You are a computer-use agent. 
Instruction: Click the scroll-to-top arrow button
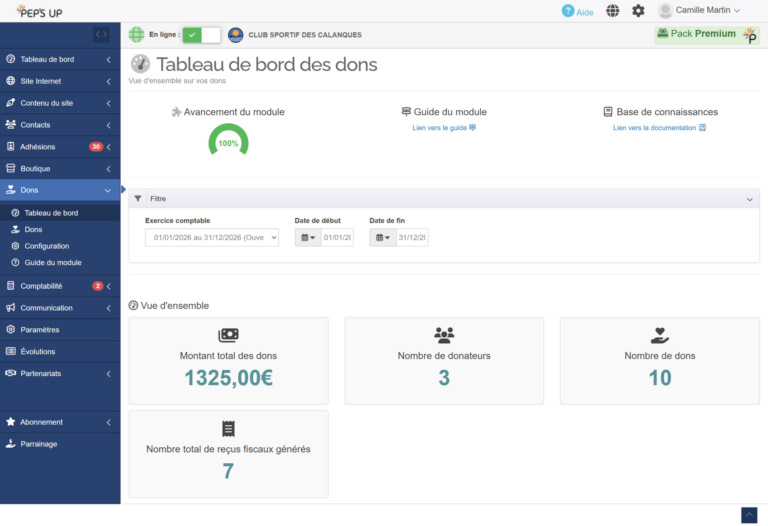(x=749, y=515)
